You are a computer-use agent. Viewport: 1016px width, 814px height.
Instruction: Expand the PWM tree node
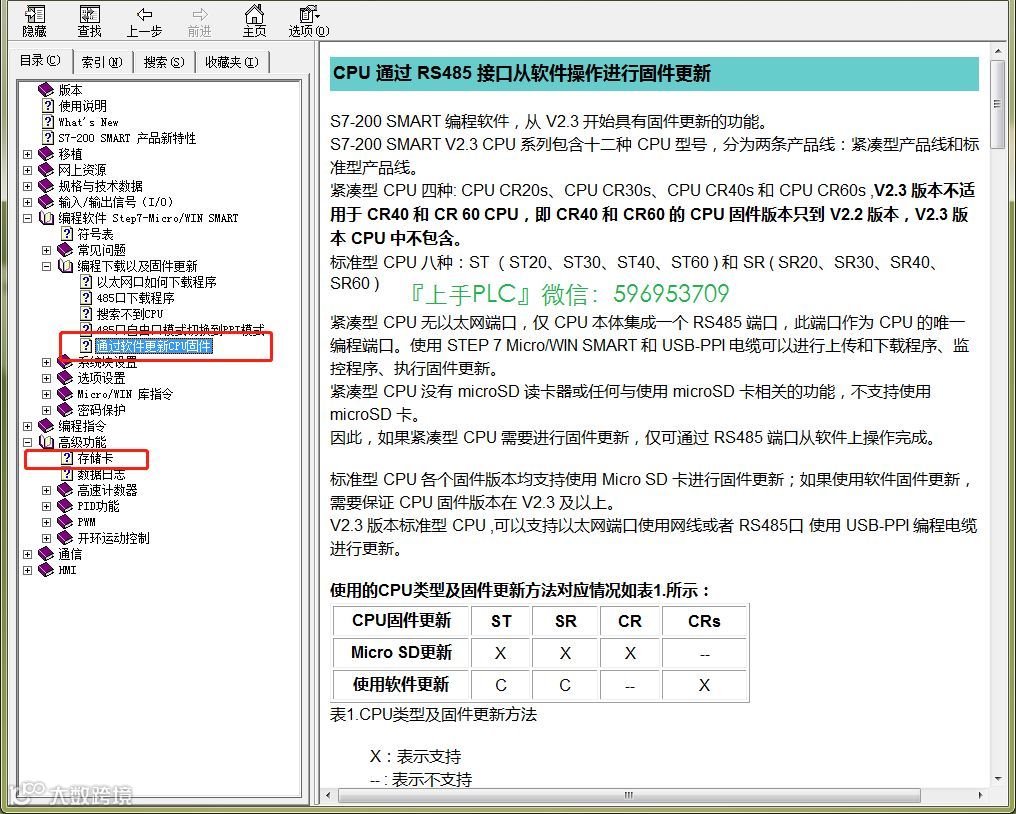(47, 522)
